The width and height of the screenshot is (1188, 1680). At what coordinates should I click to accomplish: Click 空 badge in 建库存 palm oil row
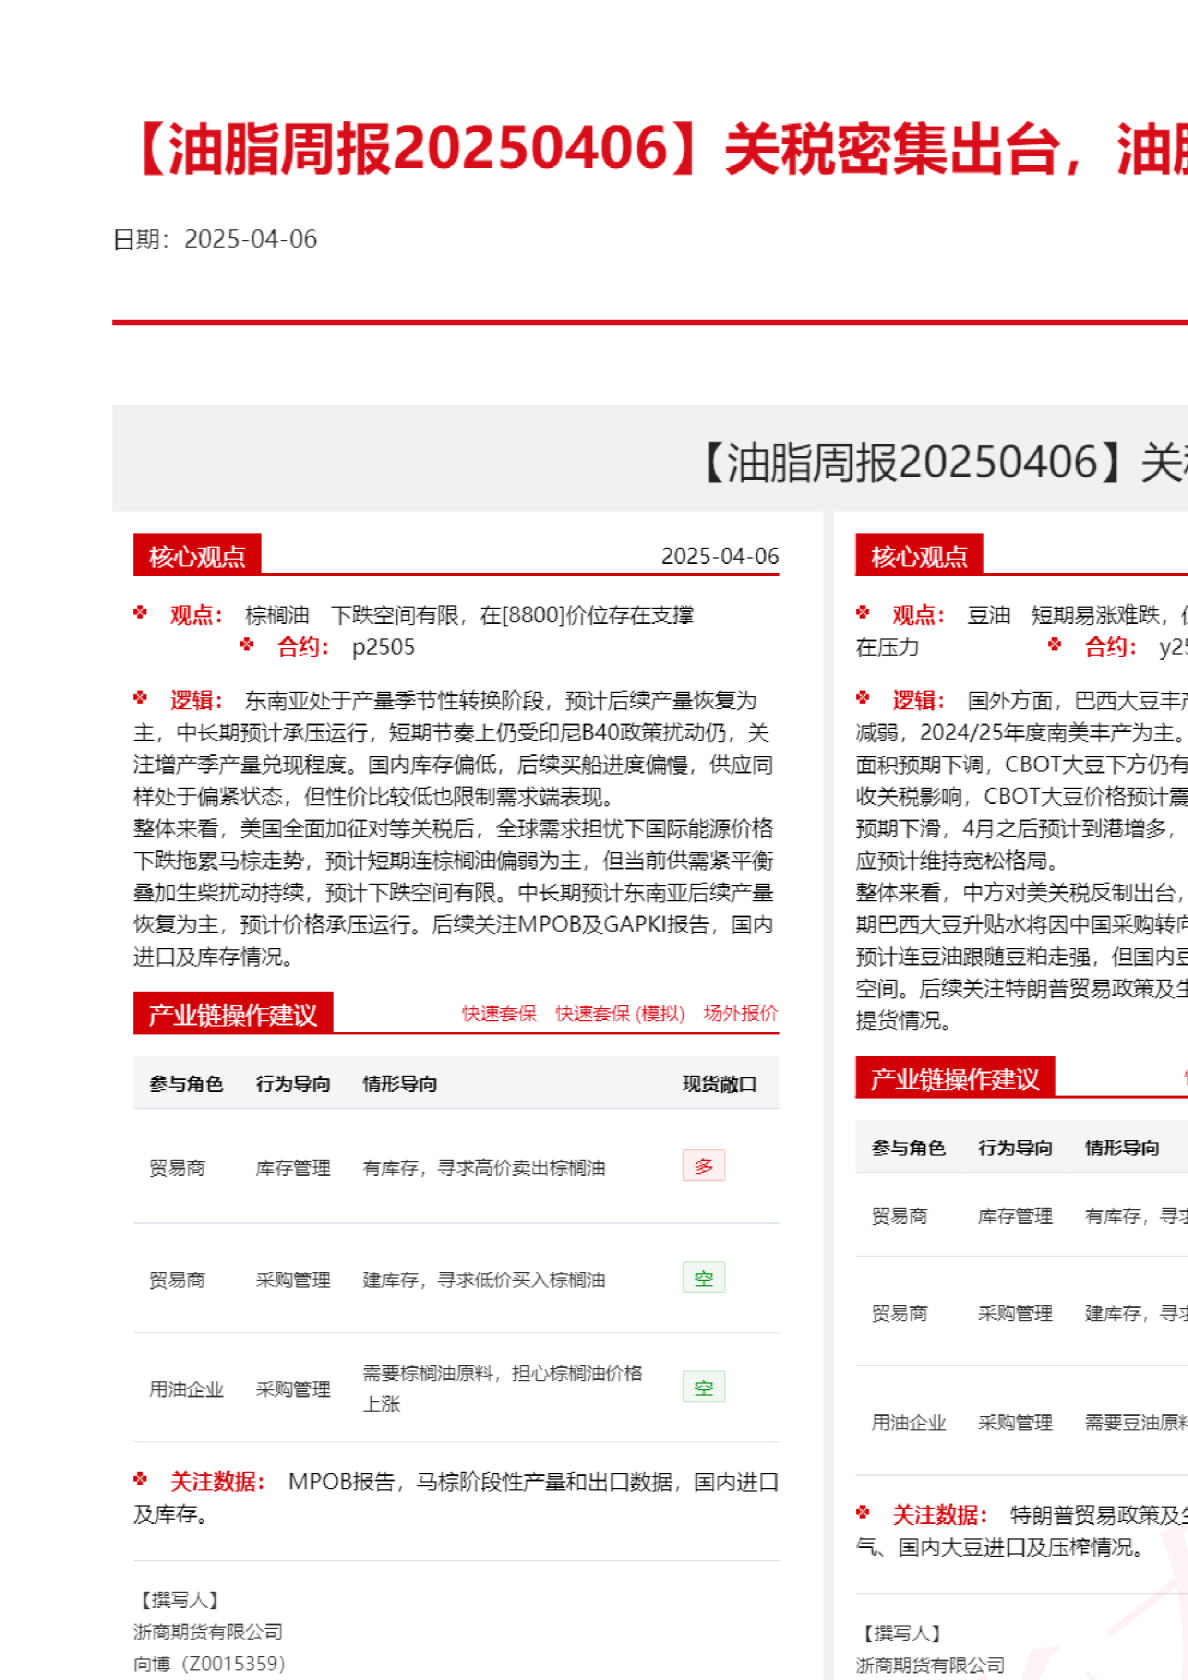click(x=704, y=1278)
